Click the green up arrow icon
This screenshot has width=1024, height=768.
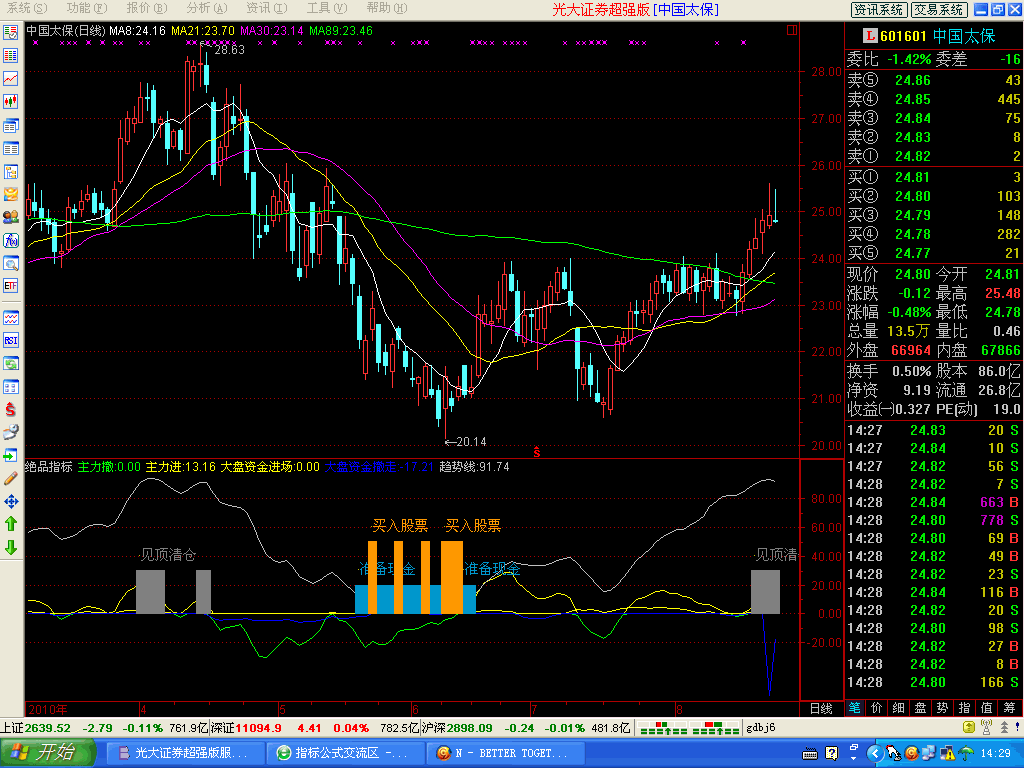click(11, 524)
